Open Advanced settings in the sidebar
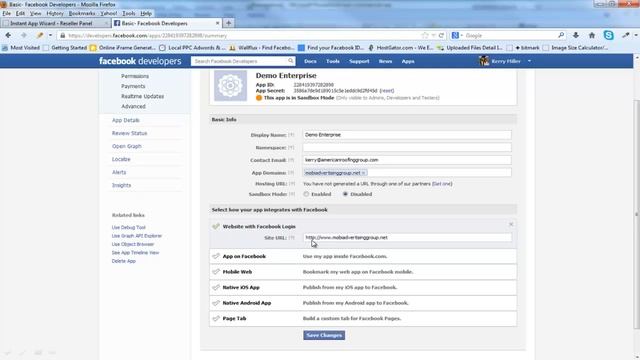 pyautogui.click(x=133, y=107)
